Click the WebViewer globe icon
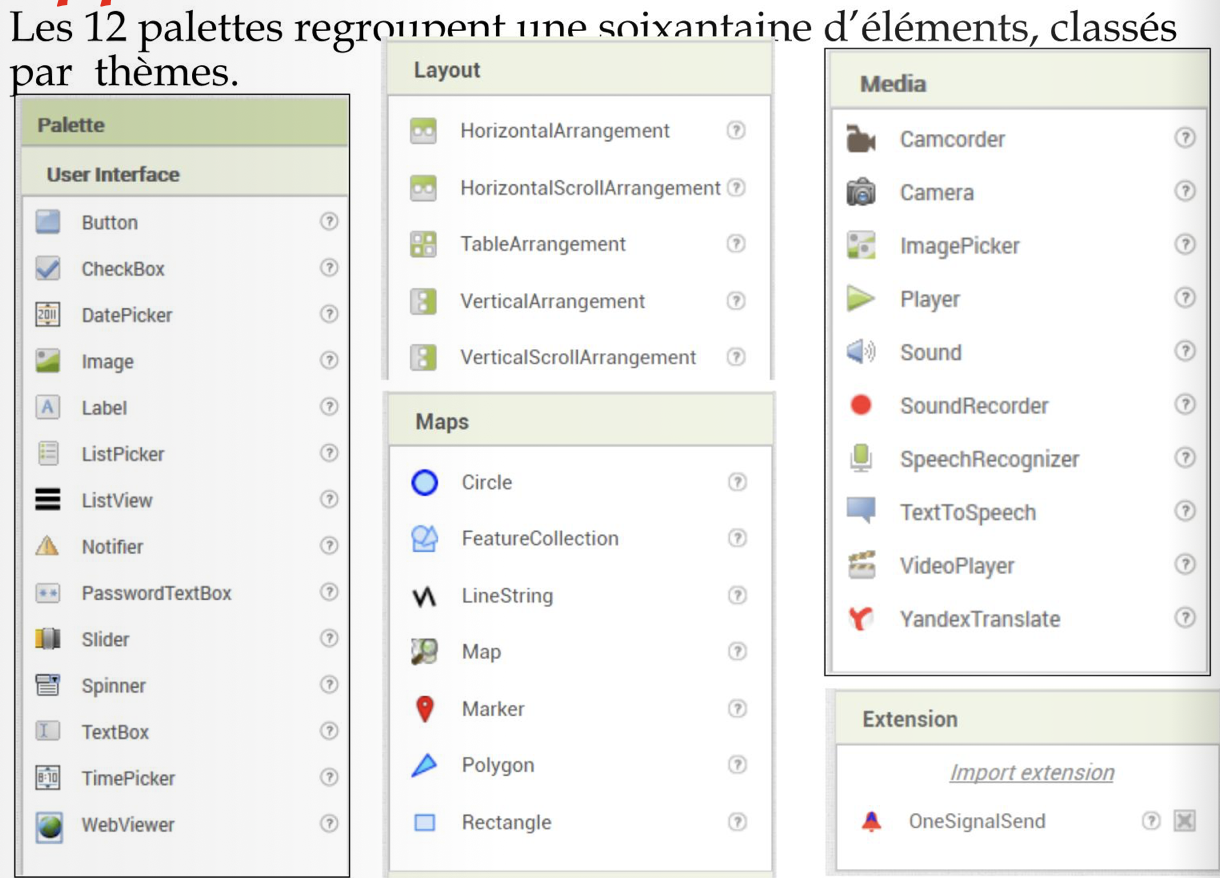This screenshot has width=1220, height=878. 48,825
